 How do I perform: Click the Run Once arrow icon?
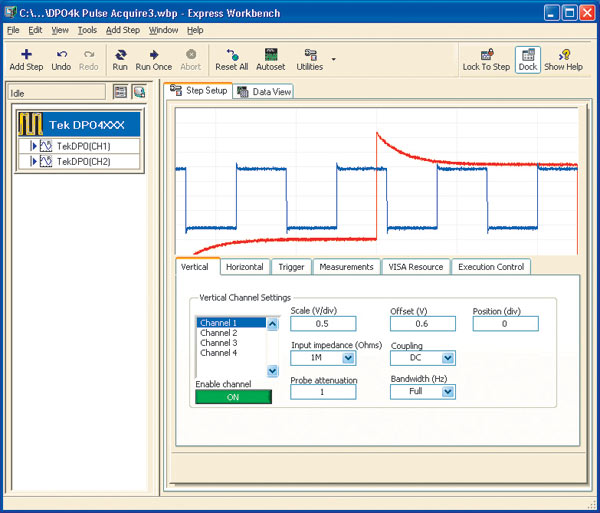(x=154, y=54)
